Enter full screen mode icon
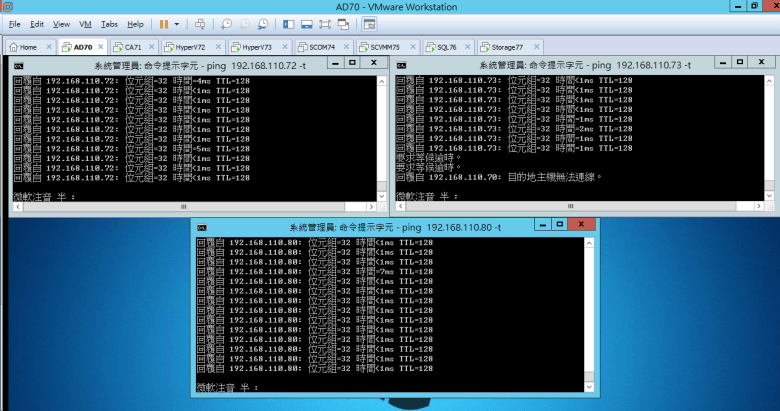780x411 pixels. coord(325,23)
